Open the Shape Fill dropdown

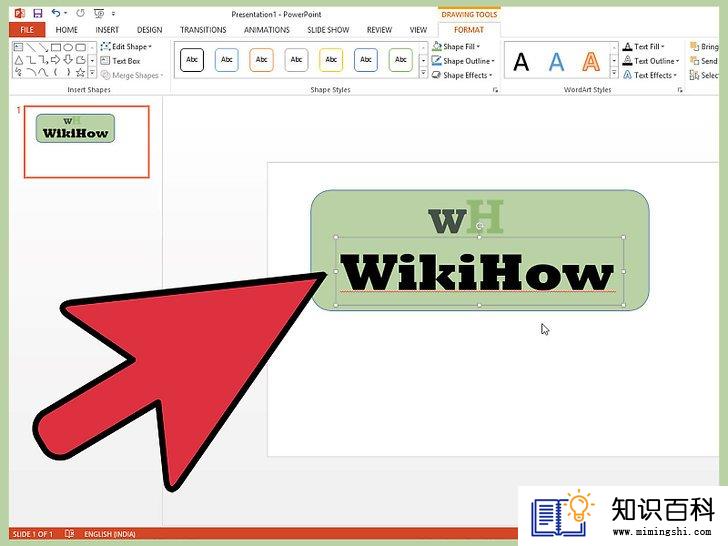tap(456, 46)
